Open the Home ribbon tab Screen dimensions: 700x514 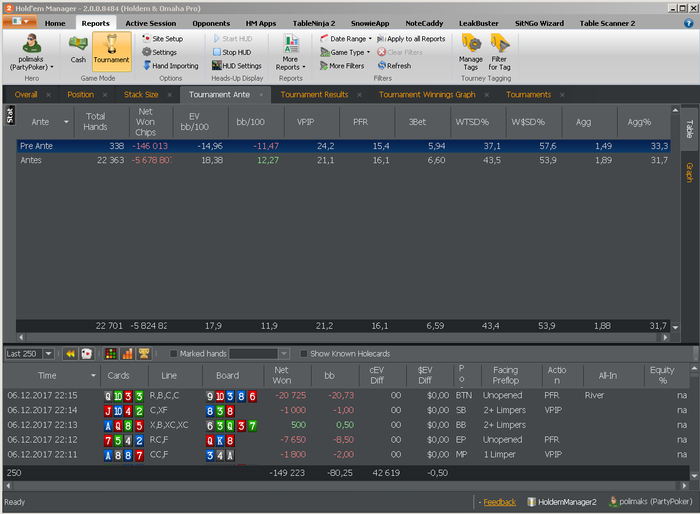55,23
